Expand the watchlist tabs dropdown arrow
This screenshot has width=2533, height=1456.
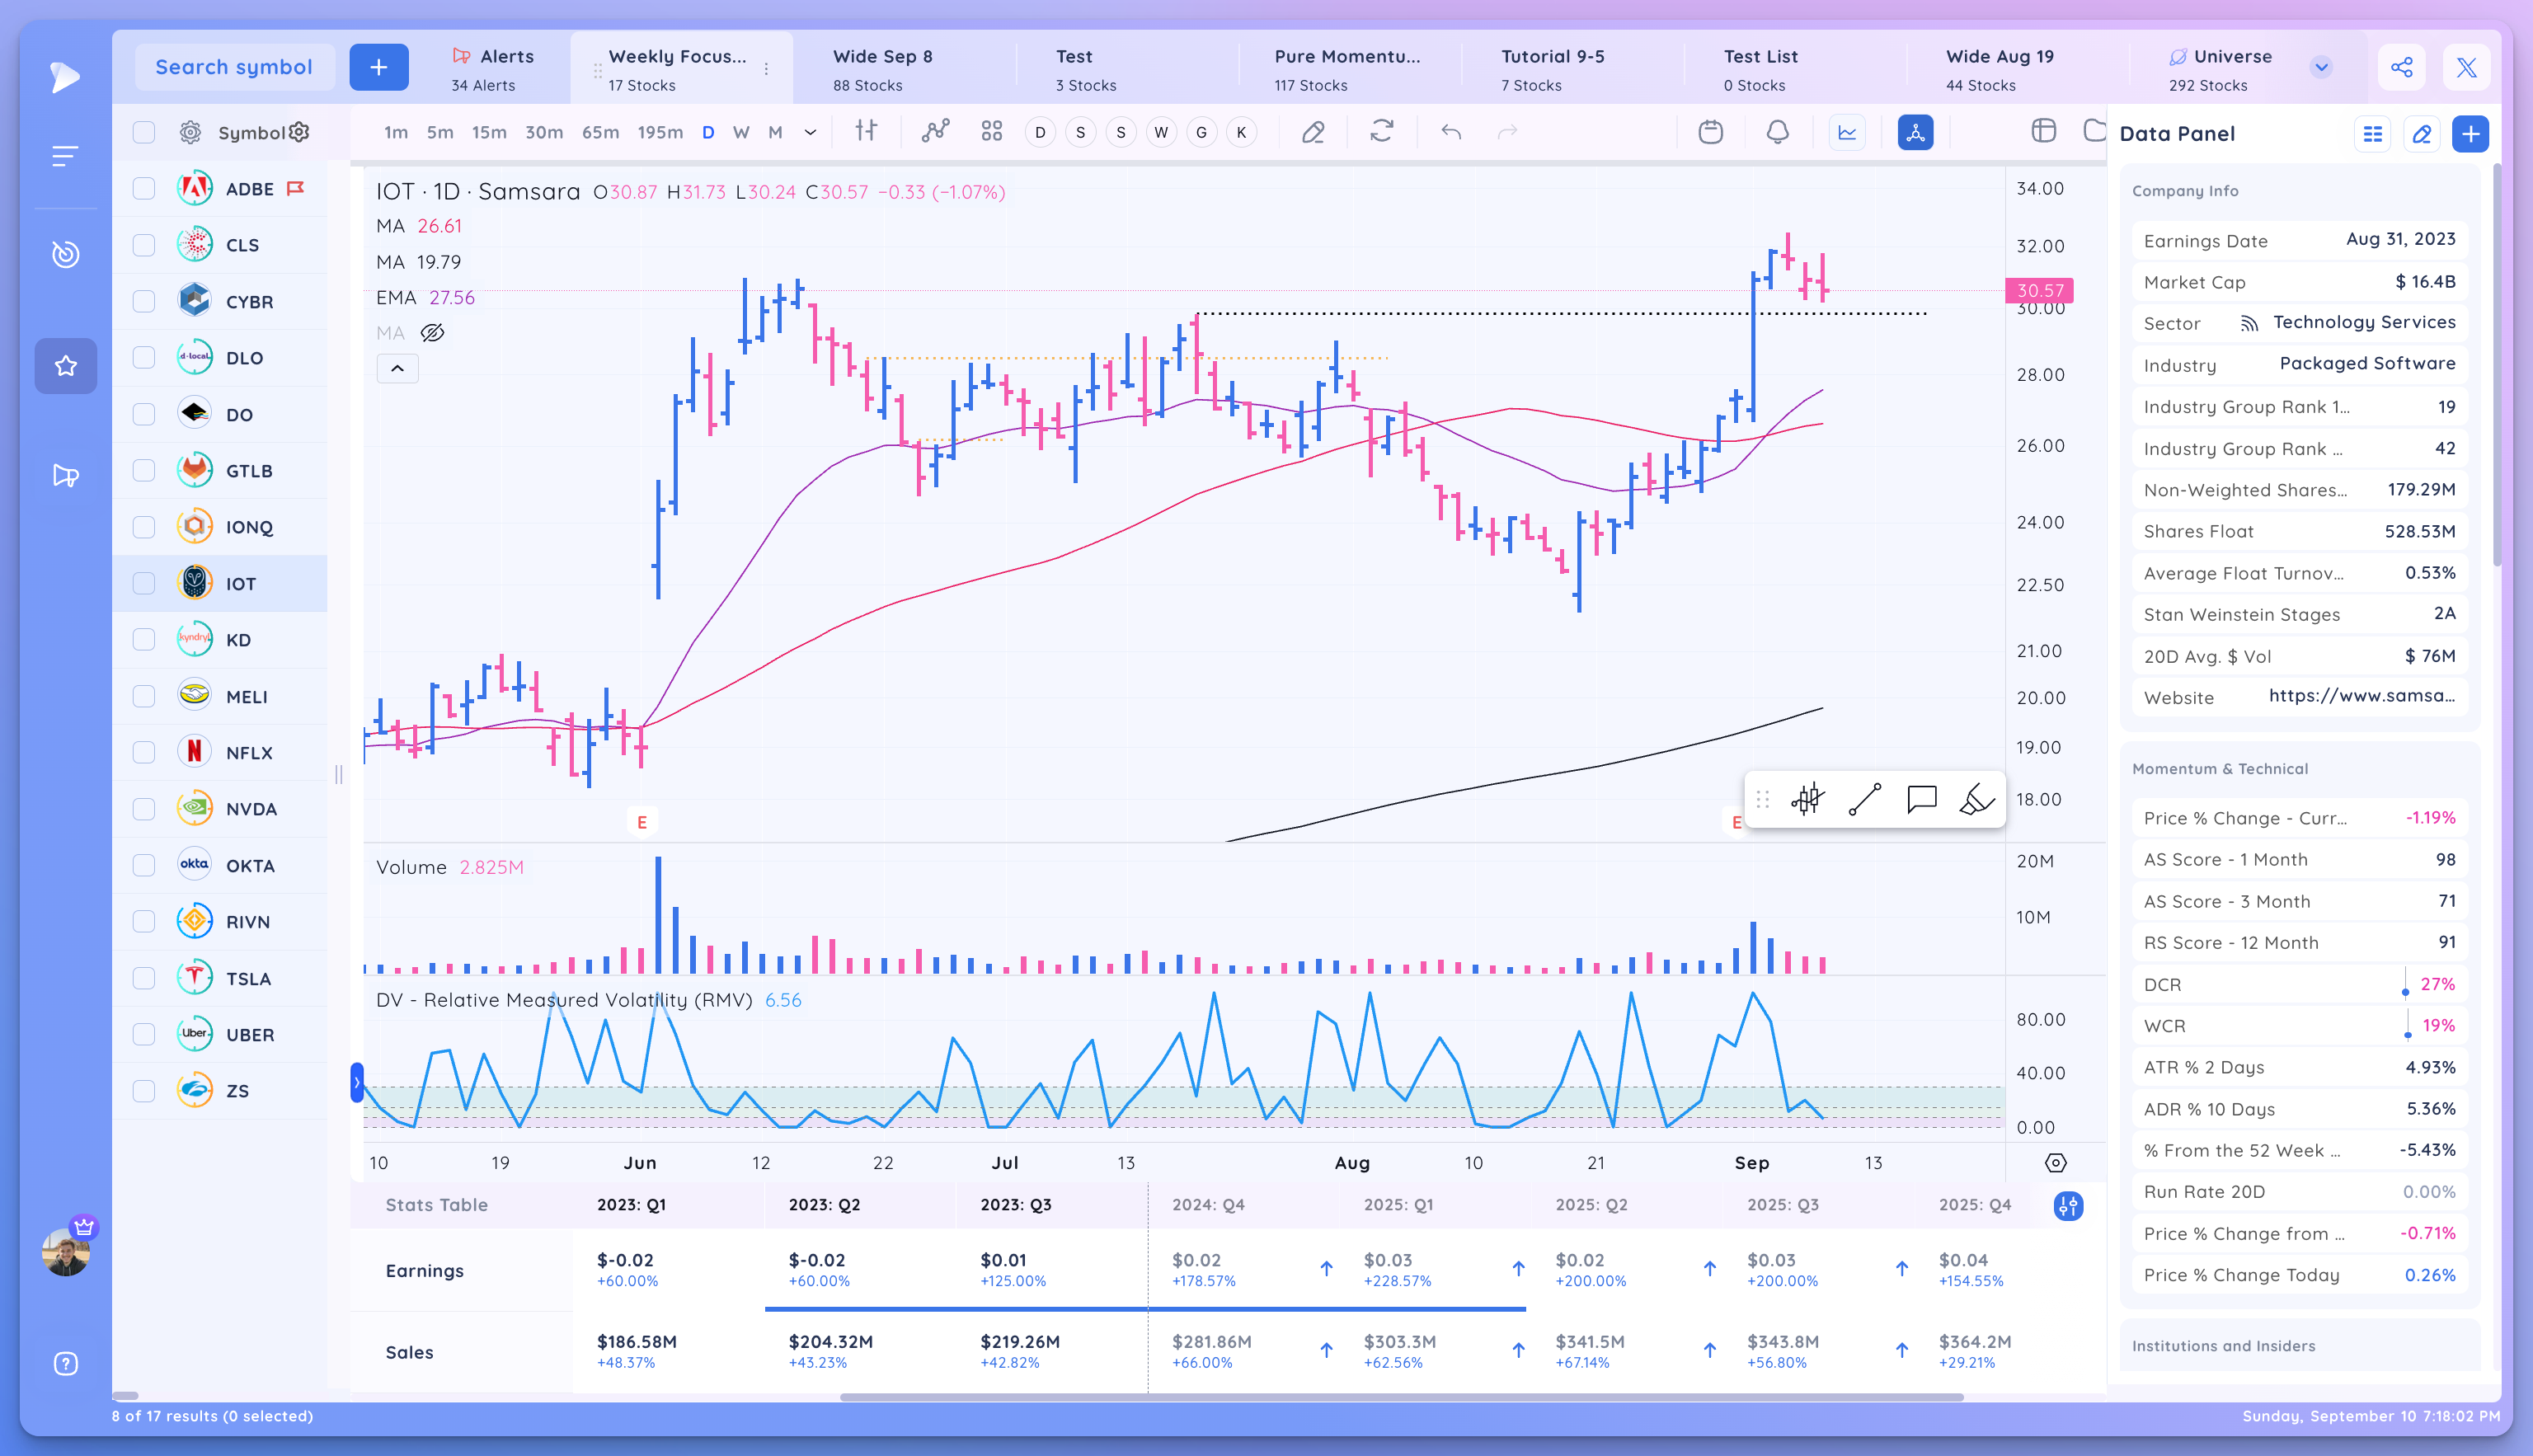point(2321,68)
